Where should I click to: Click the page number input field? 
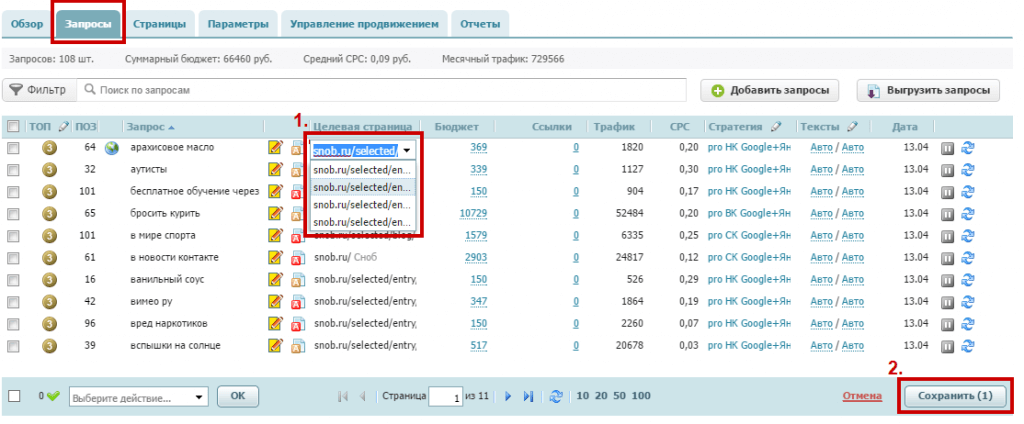click(x=445, y=397)
